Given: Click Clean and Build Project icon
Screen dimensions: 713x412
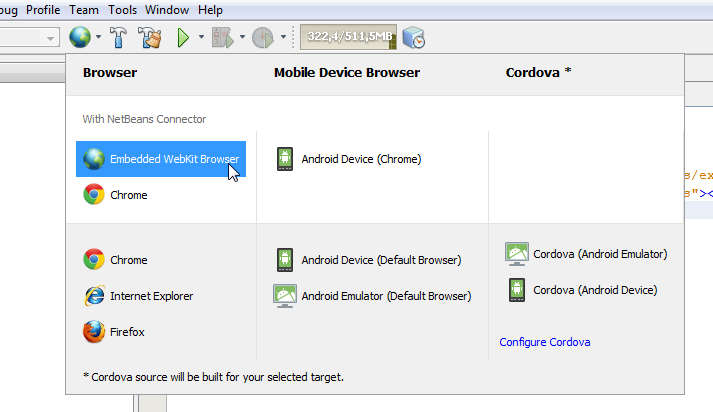Looking at the screenshot, I should click(150, 38).
